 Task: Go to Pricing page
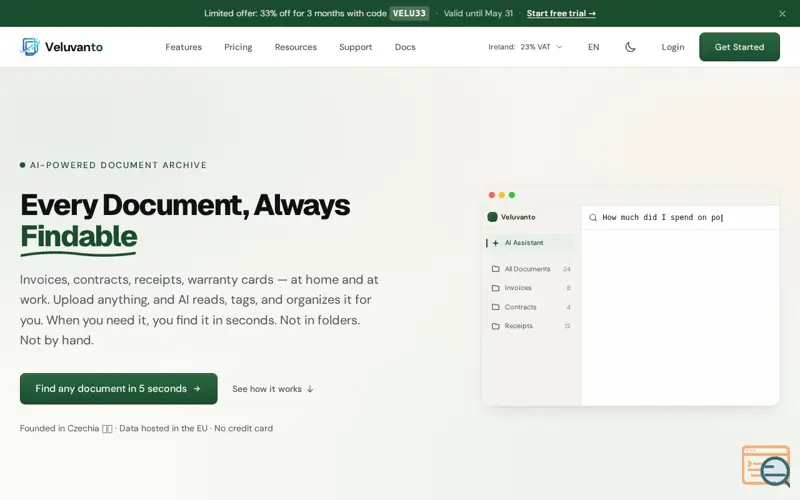coord(238,47)
